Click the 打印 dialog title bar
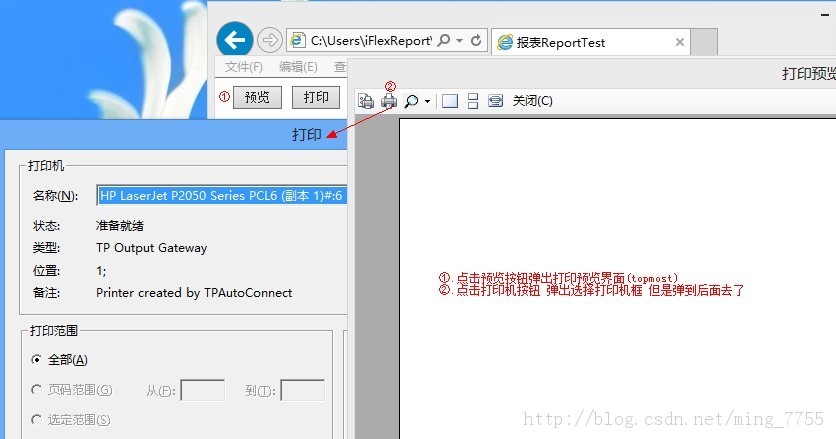Image resolution: width=836 pixels, height=439 pixels. coord(173,134)
